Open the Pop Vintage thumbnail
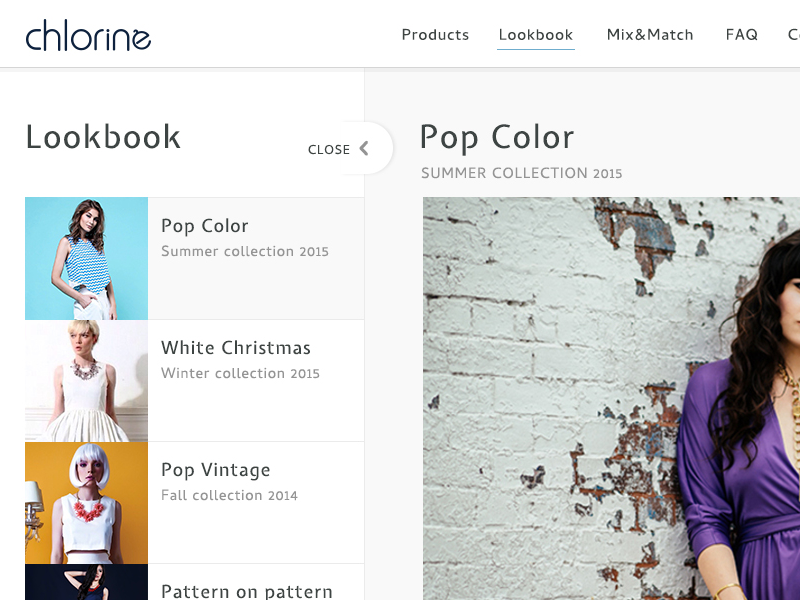The width and height of the screenshot is (800, 600). pyautogui.click(x=86, y=503)
